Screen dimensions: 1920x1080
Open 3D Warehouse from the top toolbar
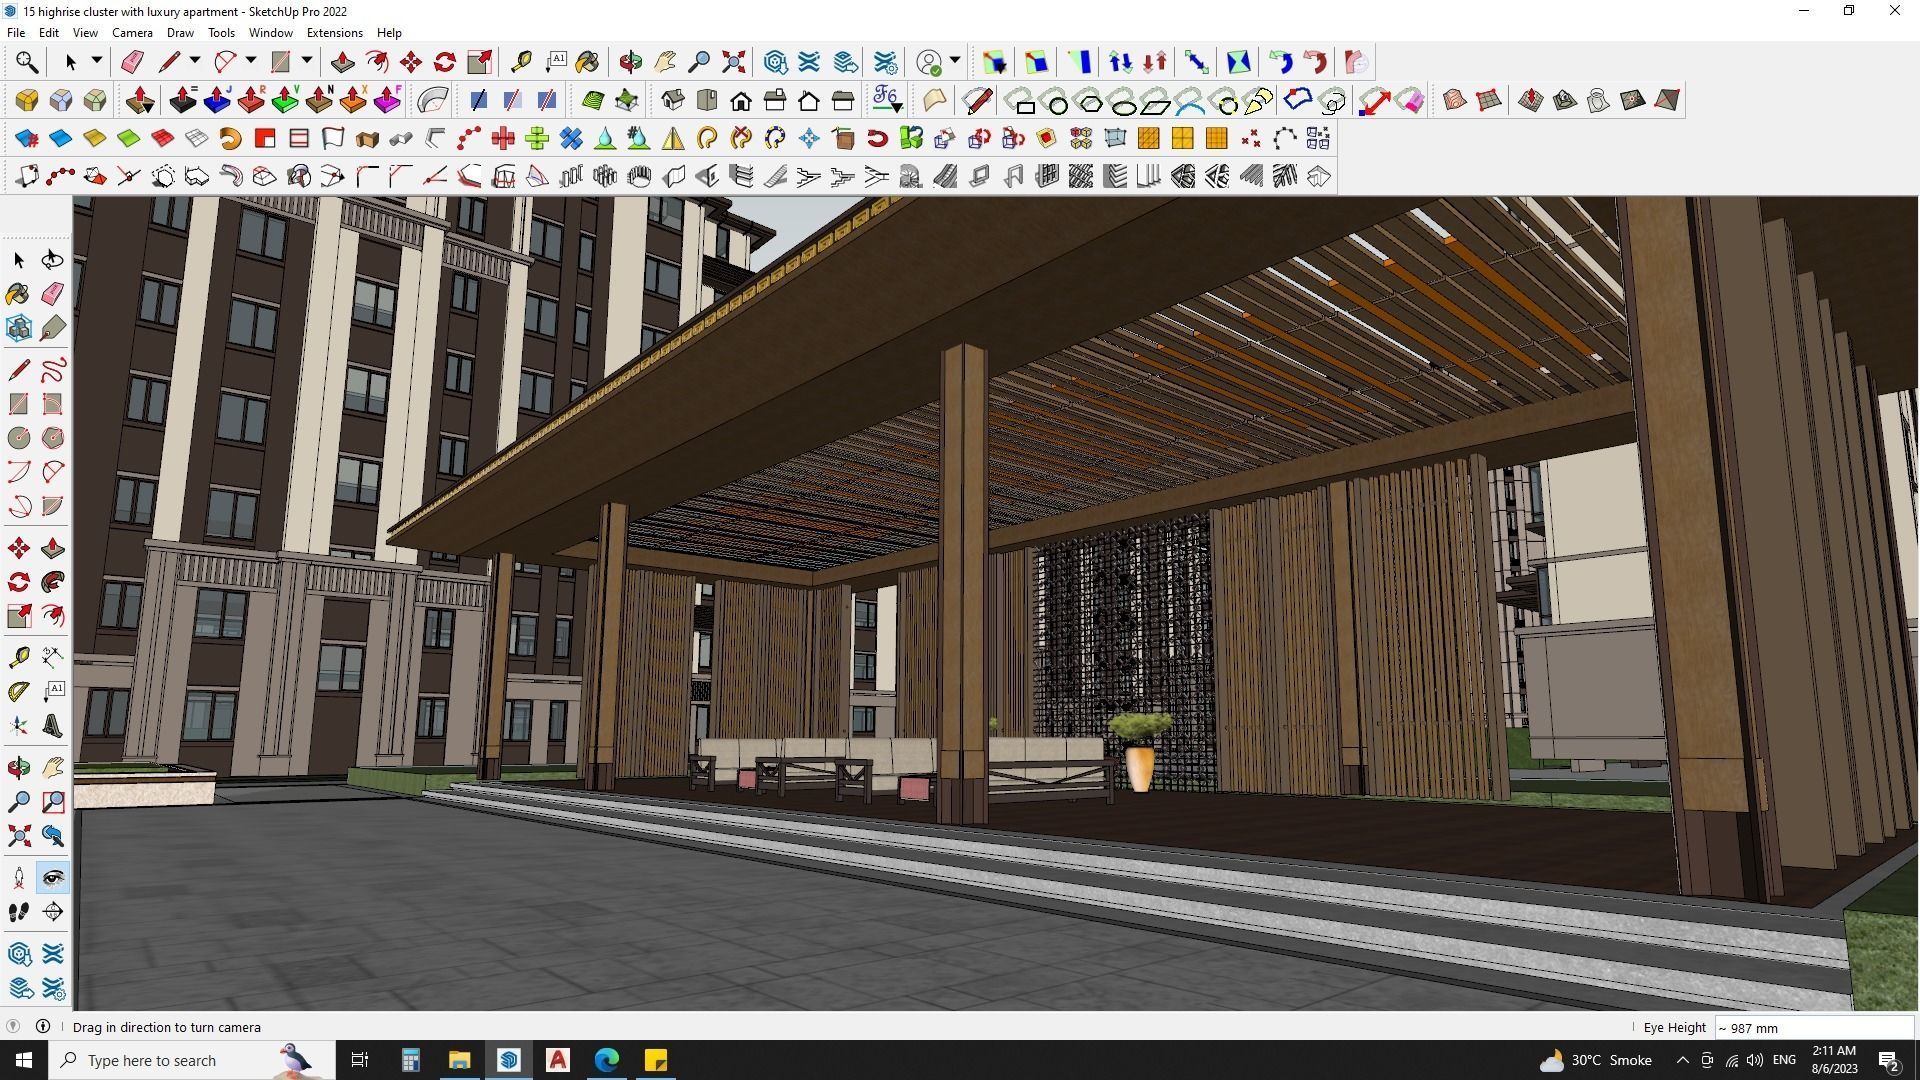[776, 62]
